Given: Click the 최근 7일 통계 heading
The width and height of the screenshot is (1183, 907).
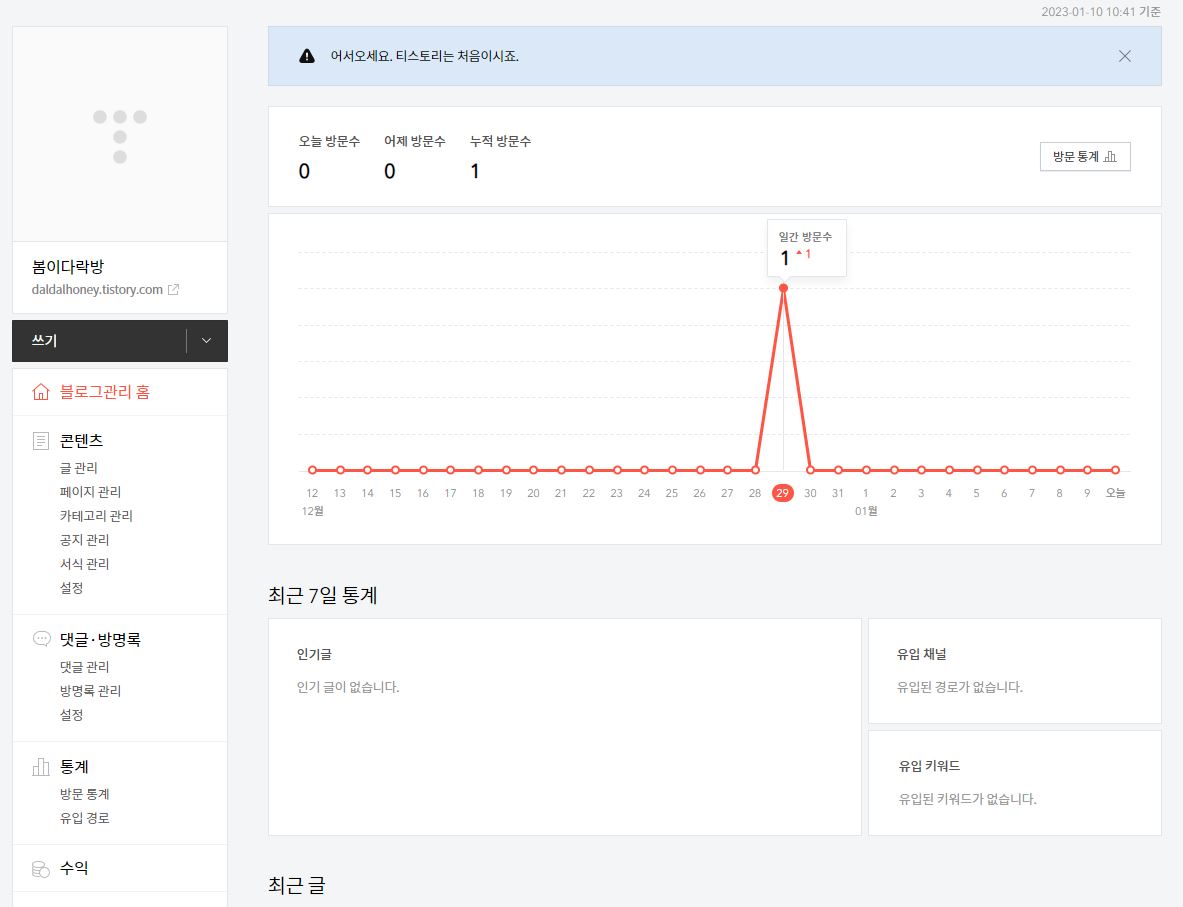Looking at the screenshot, I should tap(323, 595).
